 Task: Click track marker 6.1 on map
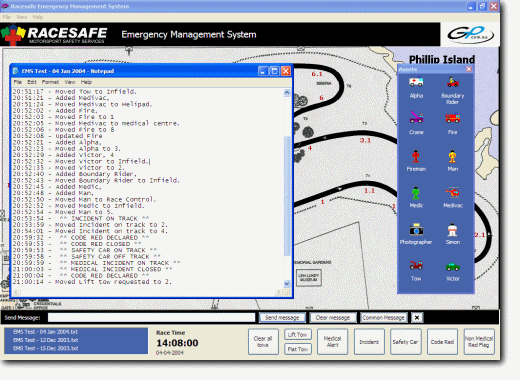317,74
